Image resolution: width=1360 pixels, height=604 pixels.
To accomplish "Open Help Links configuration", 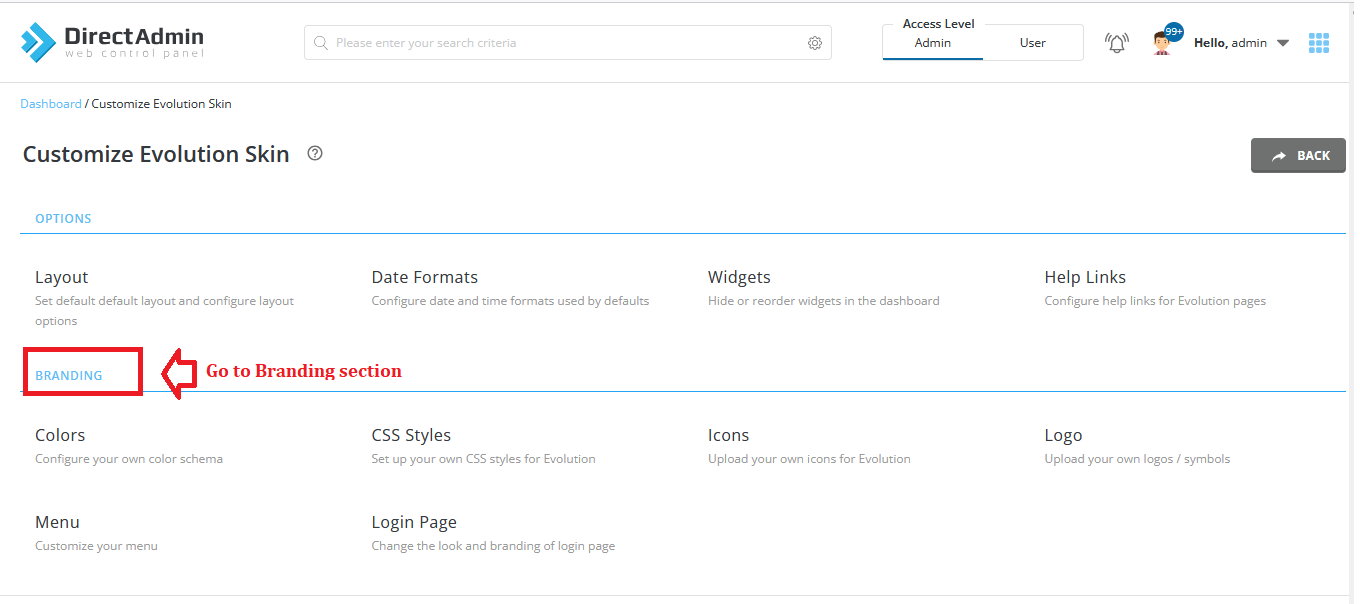I will [x=1085, y=277].
